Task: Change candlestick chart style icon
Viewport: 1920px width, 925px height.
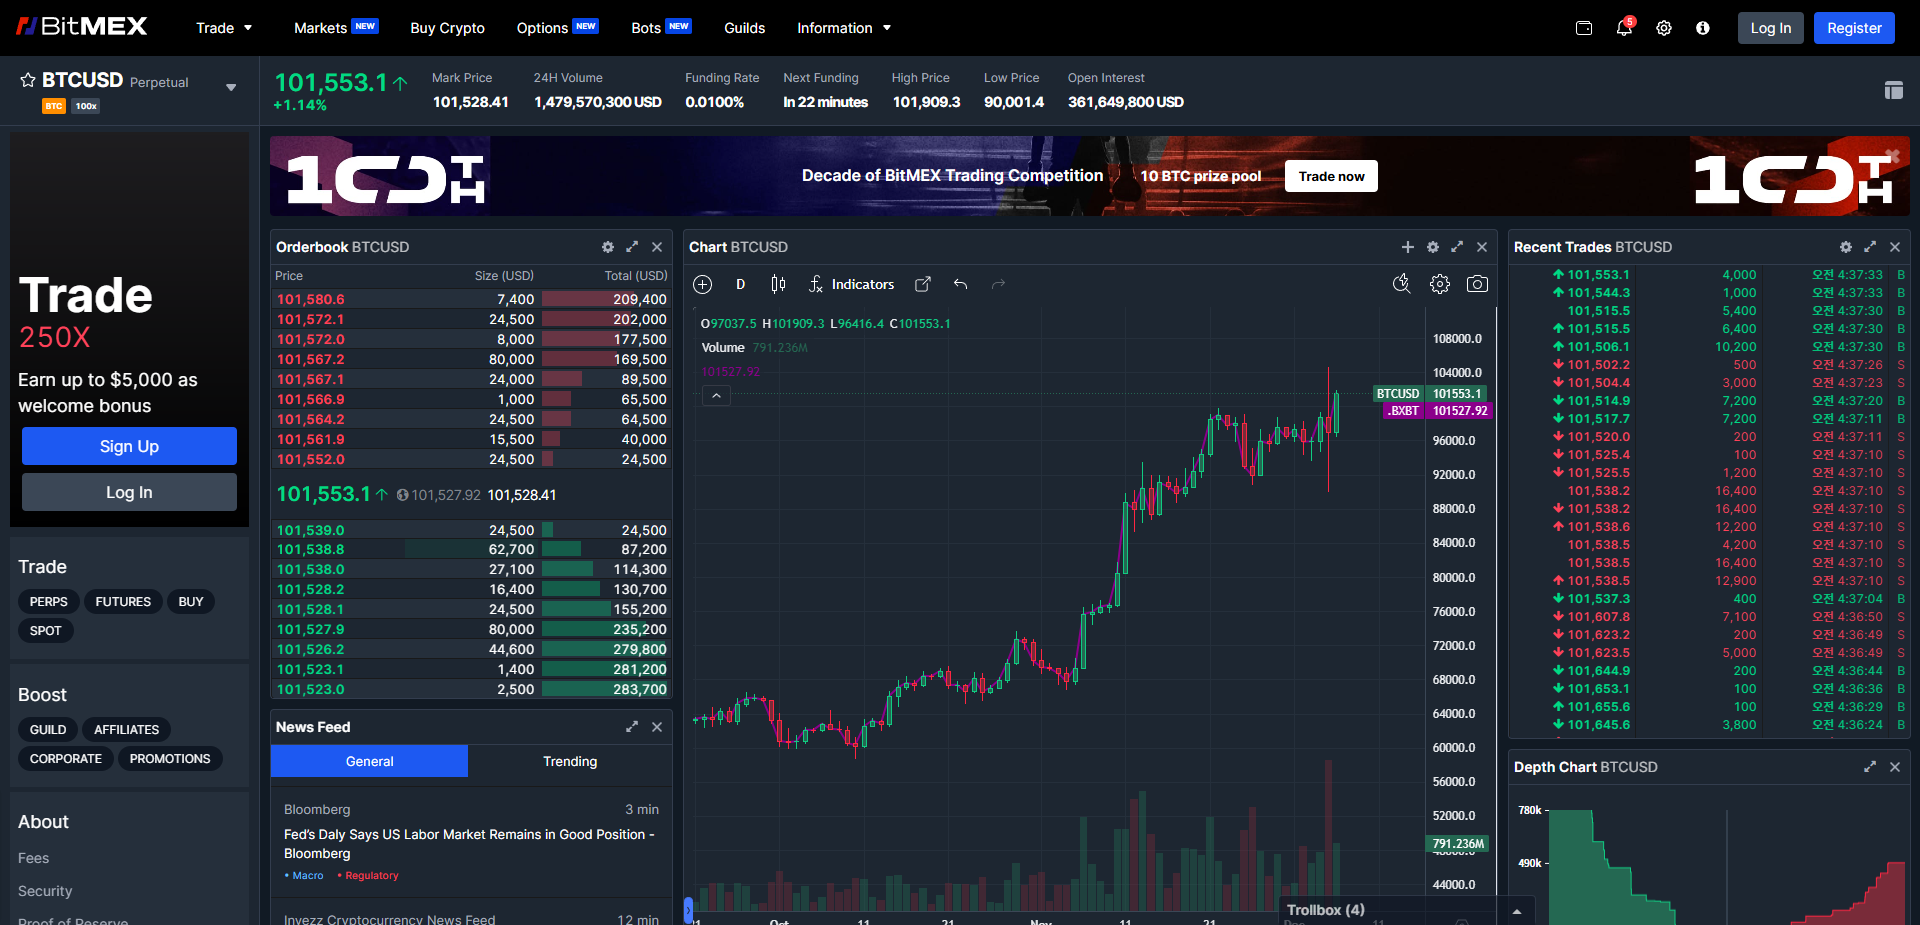Action: [778, 285]
